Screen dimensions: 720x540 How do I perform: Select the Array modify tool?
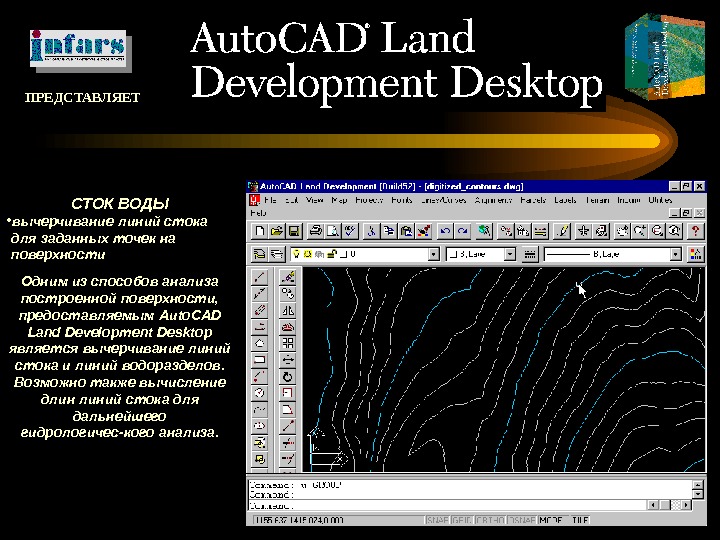point(288,343)
